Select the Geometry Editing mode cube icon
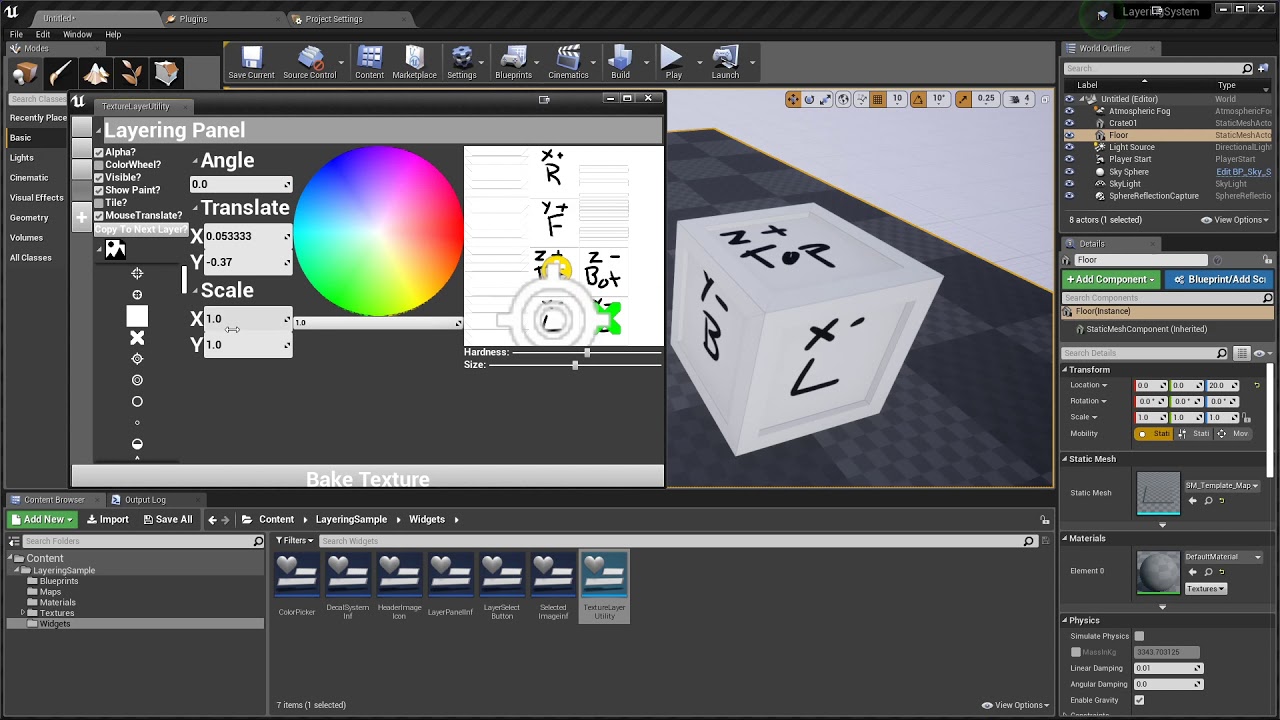Image resolution: width=1280 pixels, height=720 pixels. point(167,73)
